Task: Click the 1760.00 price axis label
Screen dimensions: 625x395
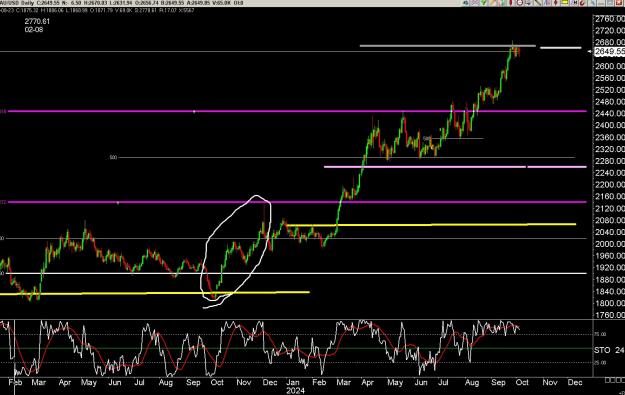Action: click(x=609, y=315)
